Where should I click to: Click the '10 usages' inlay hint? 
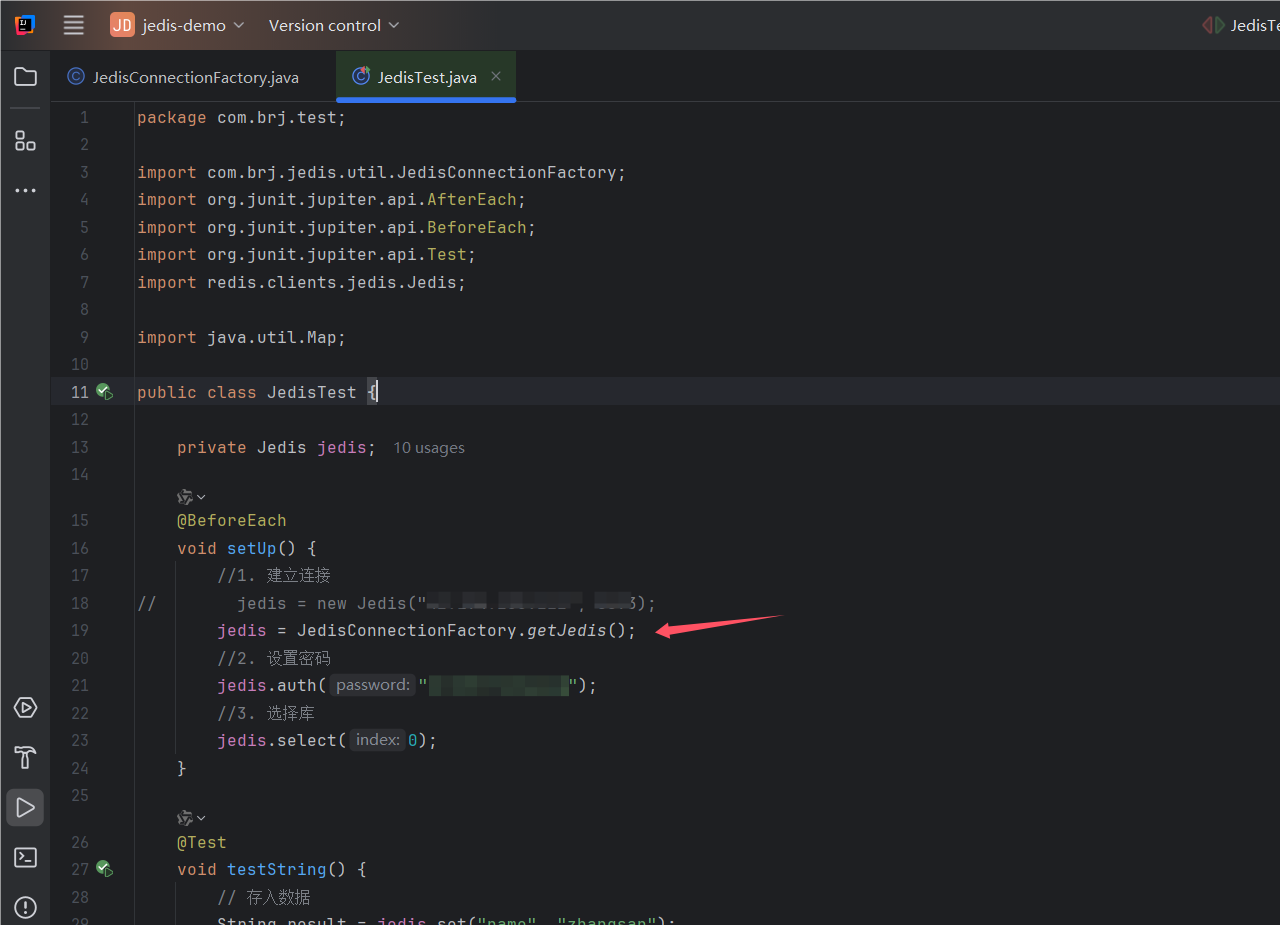[x=429, y=447]
